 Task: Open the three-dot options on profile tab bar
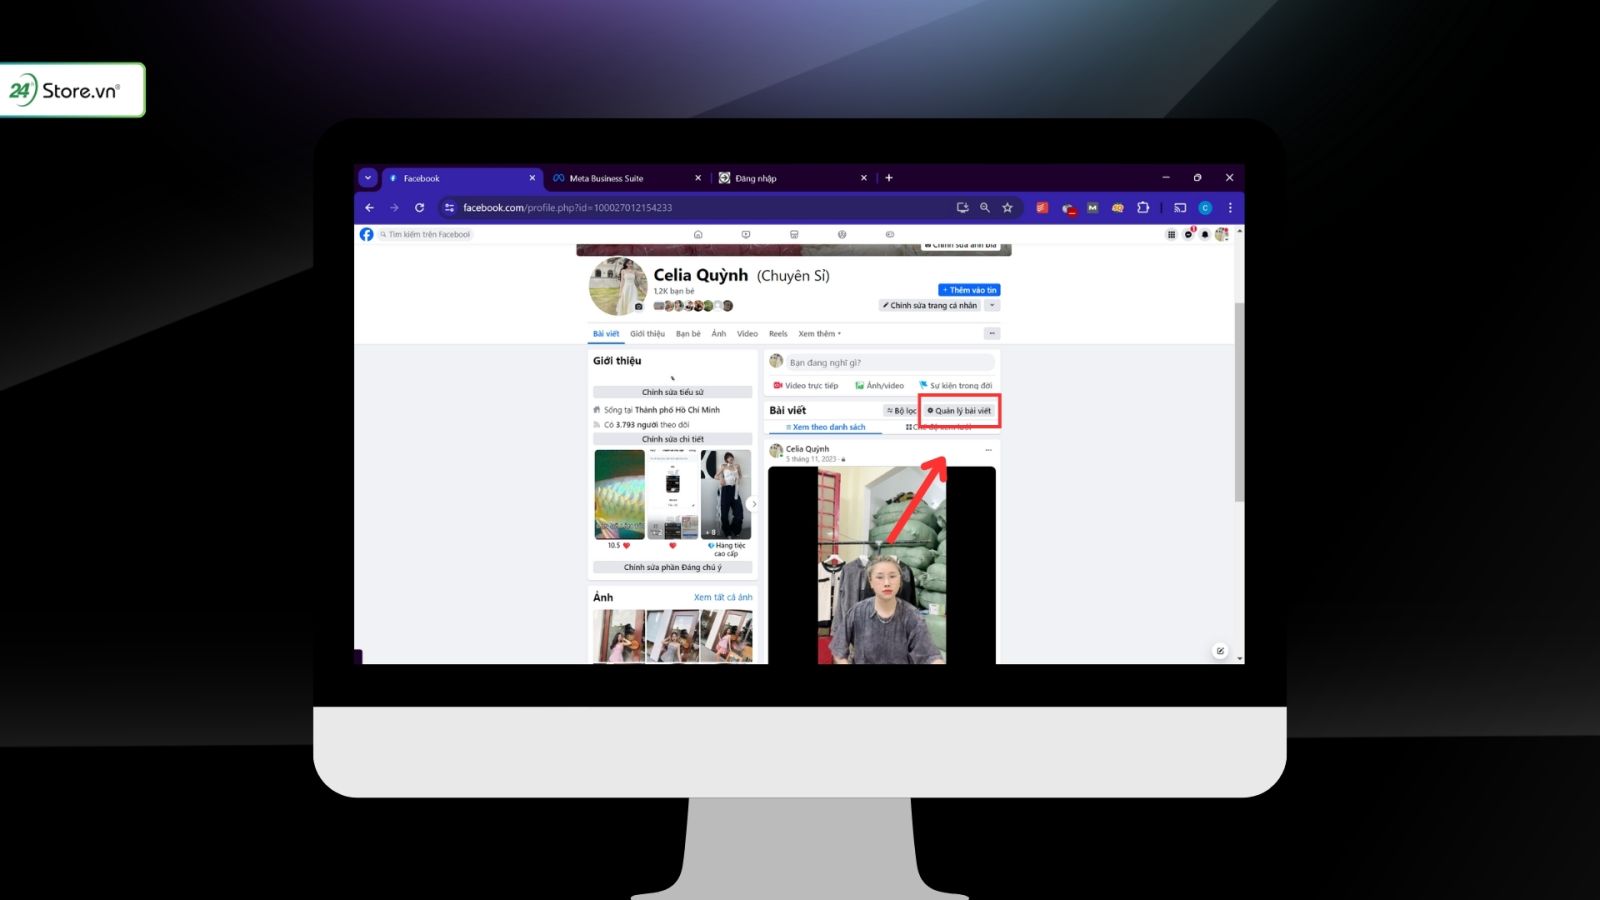[x=992, y=333]
